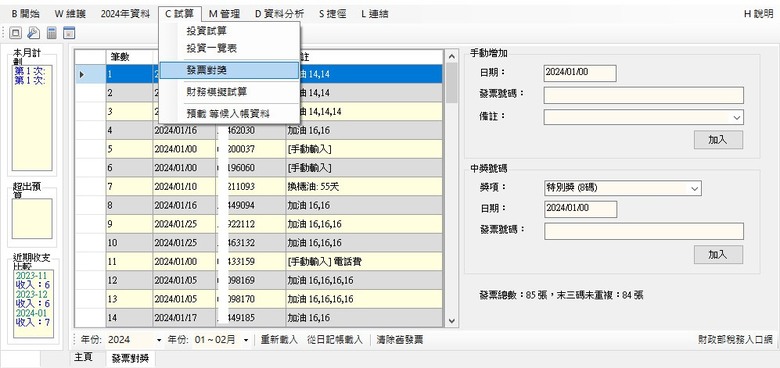This screenshot has height=368, width=780.
Task: Open the calculator toolbar icon
Action: pyautogui.click(x=51, y=33)
